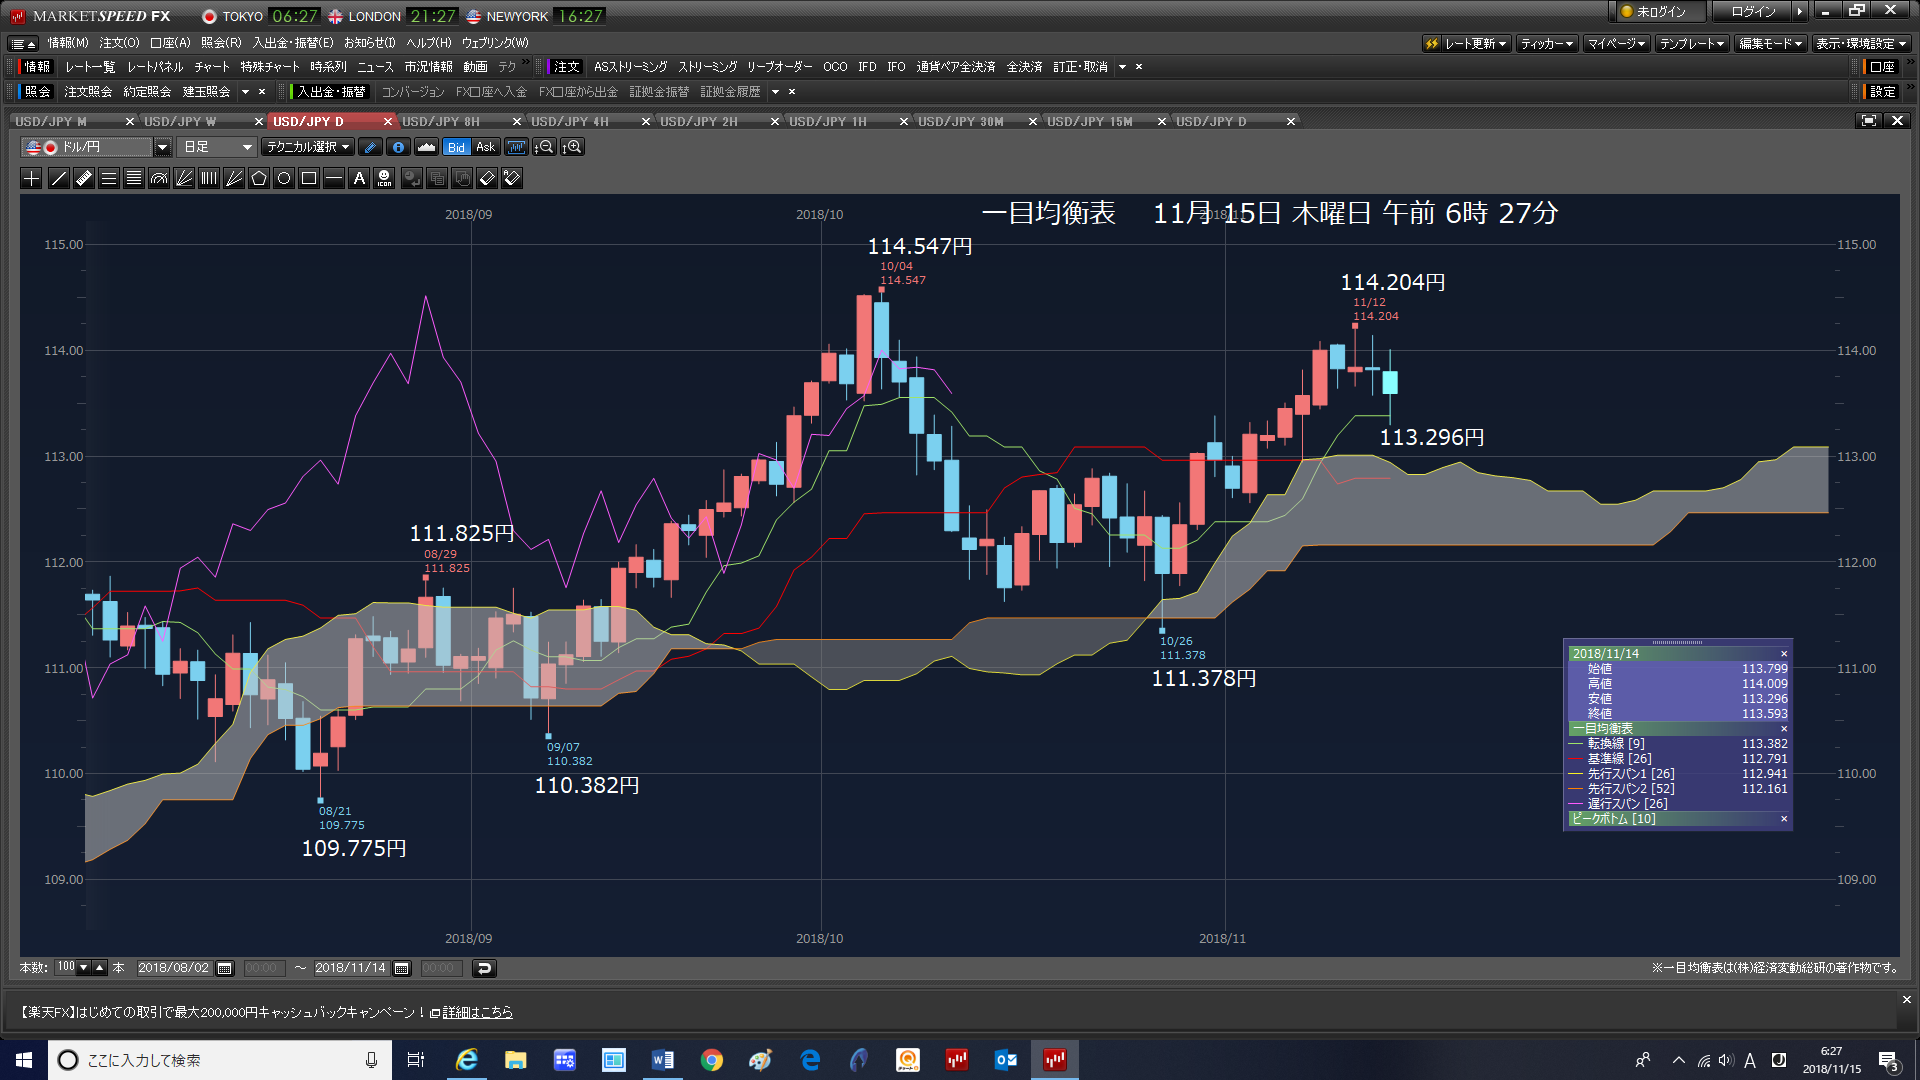Image resolution: width=1920 pixels, height=1080 pixels.
Task: Open the 詳細はこちら campaign link
Action: [x=477, y=1013]
